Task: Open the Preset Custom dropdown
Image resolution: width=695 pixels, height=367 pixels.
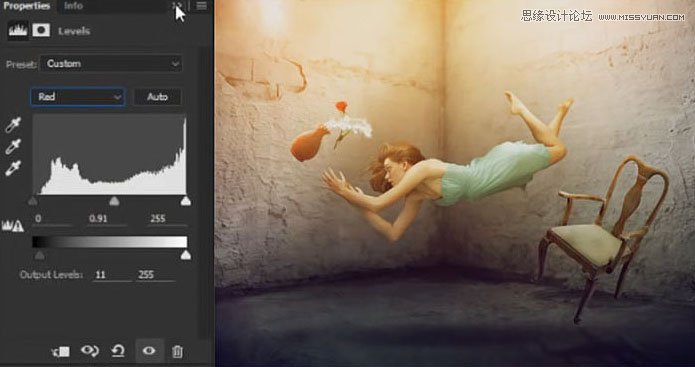Action: click(111, 64)
